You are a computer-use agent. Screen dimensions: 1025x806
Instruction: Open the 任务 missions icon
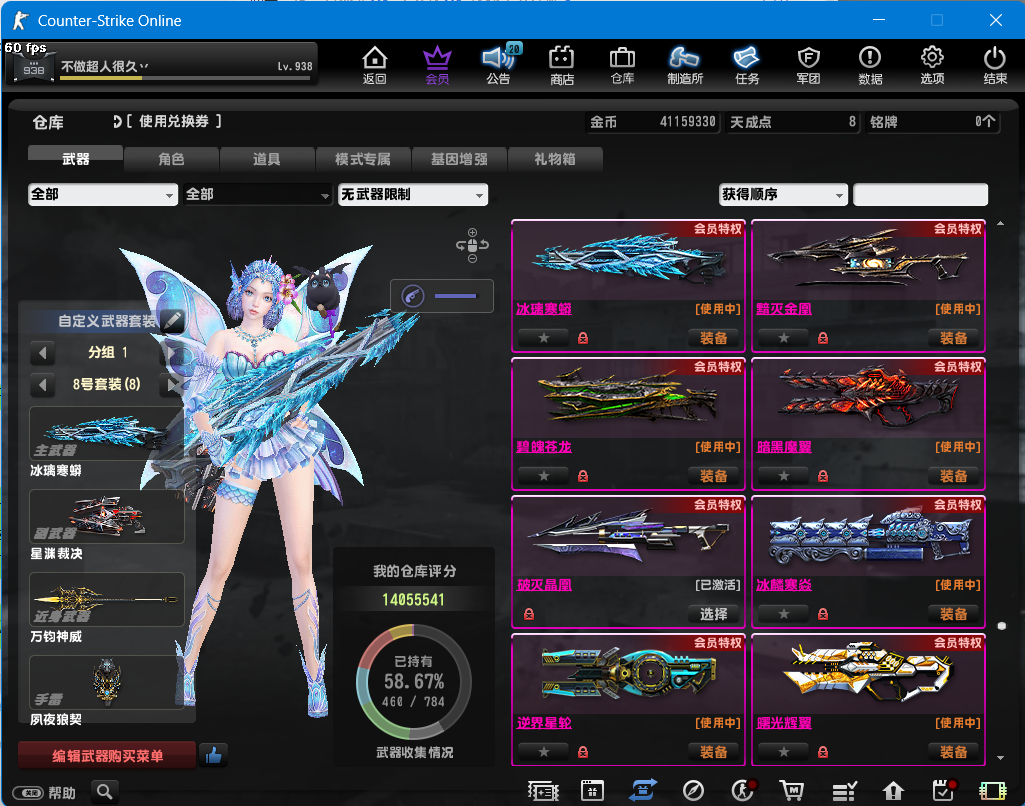point(746,65)
